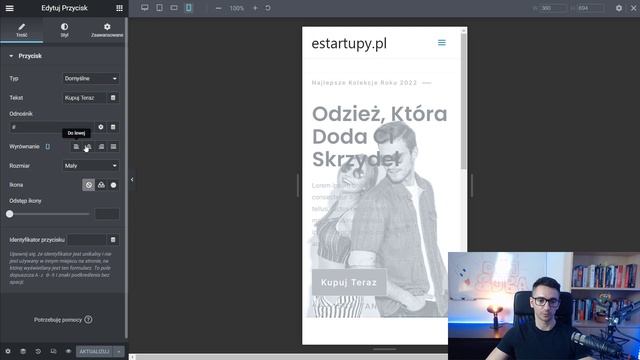The width and height of the screenshot is (640, 360).
Task: Select the no-icon option for Ikona
Action: click(x=89, y=185)
